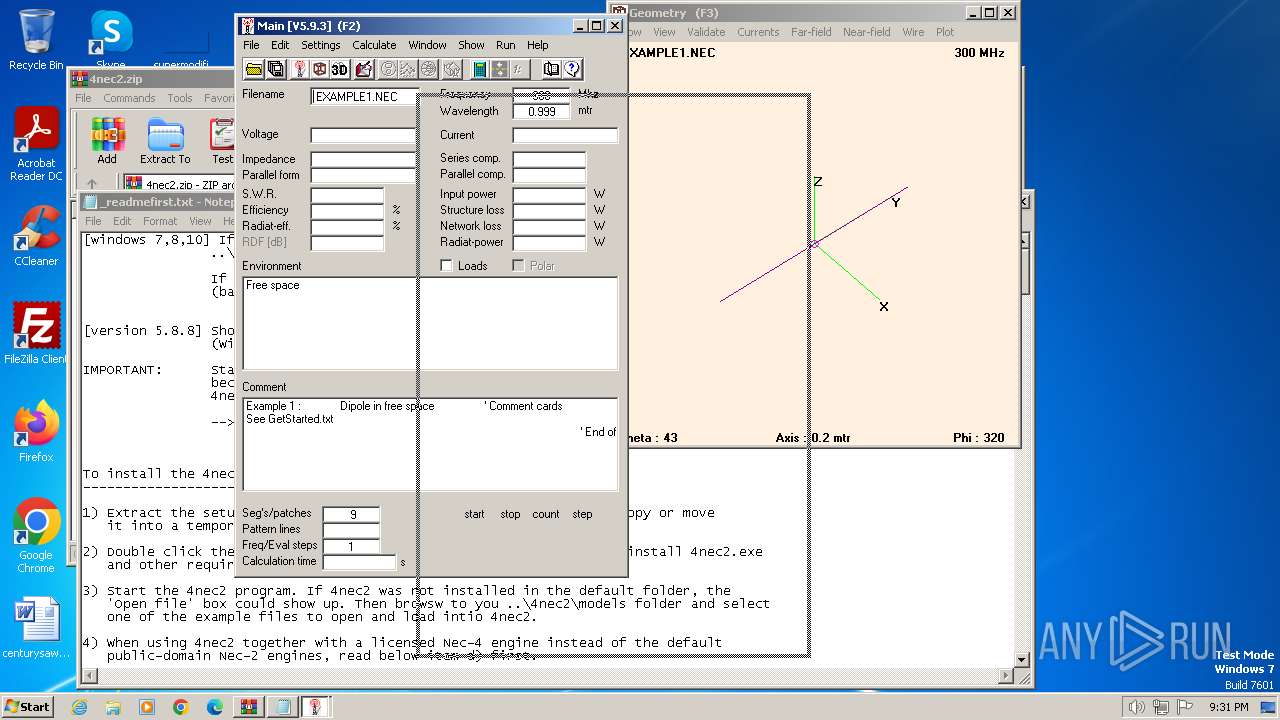Viewport: 1280px width, 720px height.
Task: Enable the Loads checkbox
Action: point(447,266)
